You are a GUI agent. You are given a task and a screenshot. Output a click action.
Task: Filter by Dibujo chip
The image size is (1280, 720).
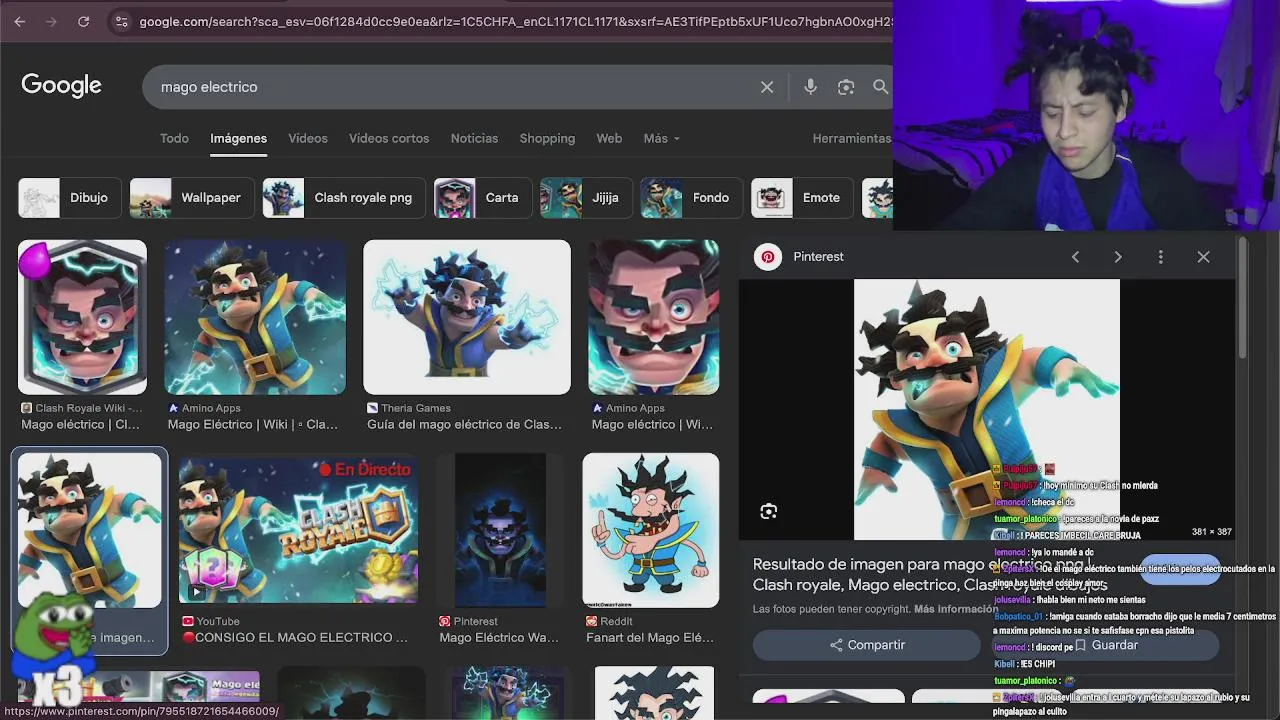(x=70, y=198)
